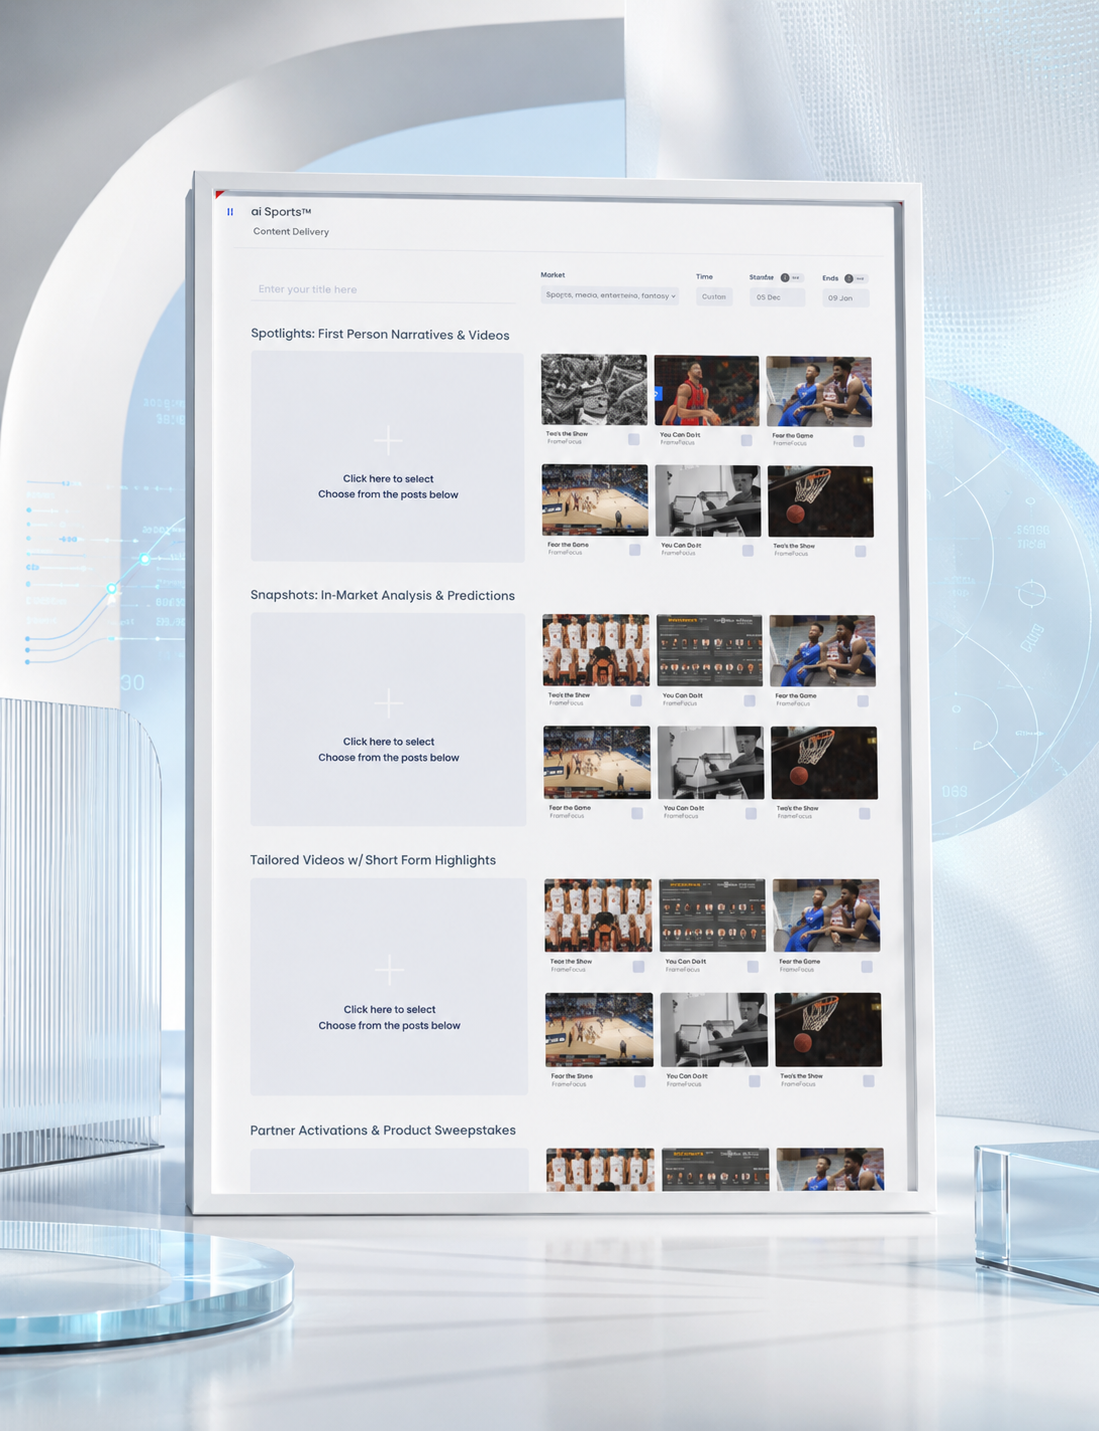Select the arena court thumbnail in Tailored Videos

pos(599,1030)
